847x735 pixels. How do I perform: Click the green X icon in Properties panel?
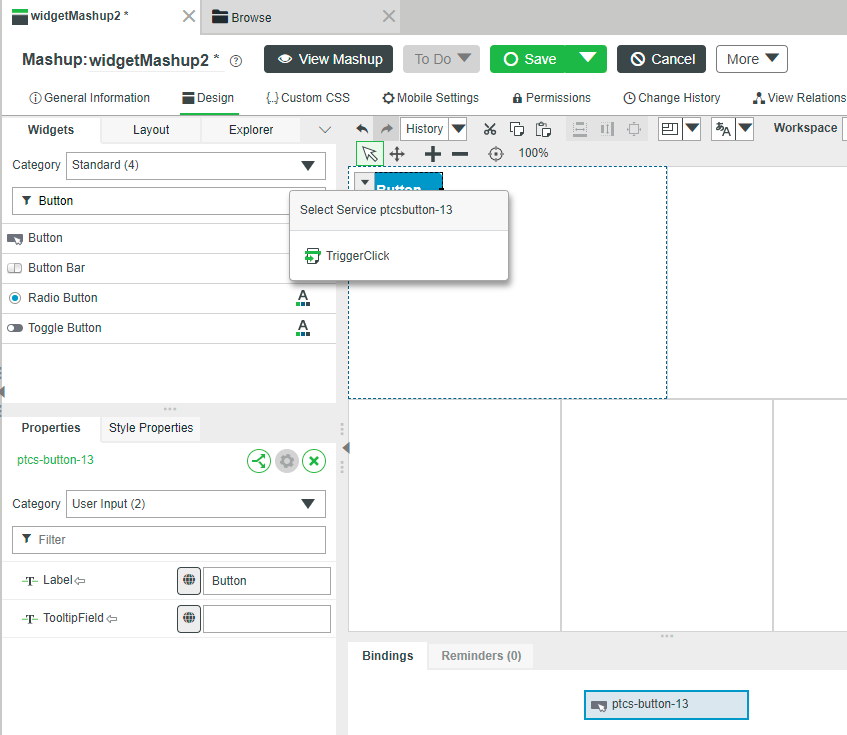tap(314, 461)
